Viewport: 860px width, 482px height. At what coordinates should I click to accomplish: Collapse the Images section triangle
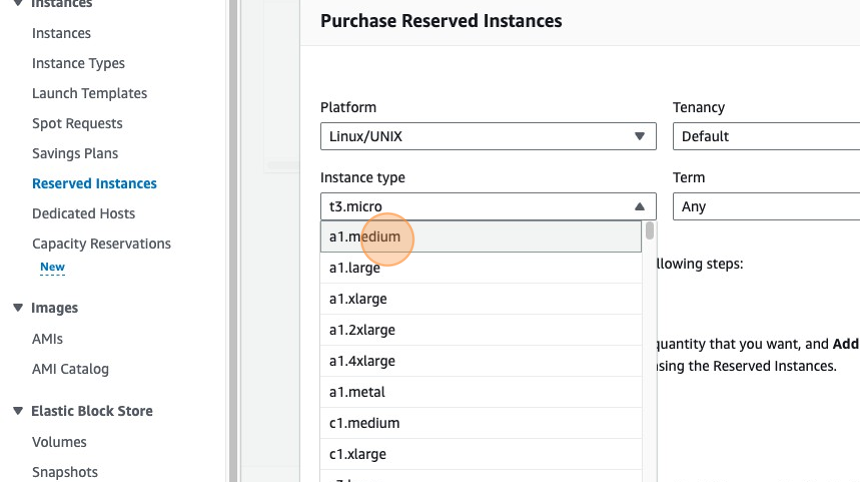[x=18, y=308]
